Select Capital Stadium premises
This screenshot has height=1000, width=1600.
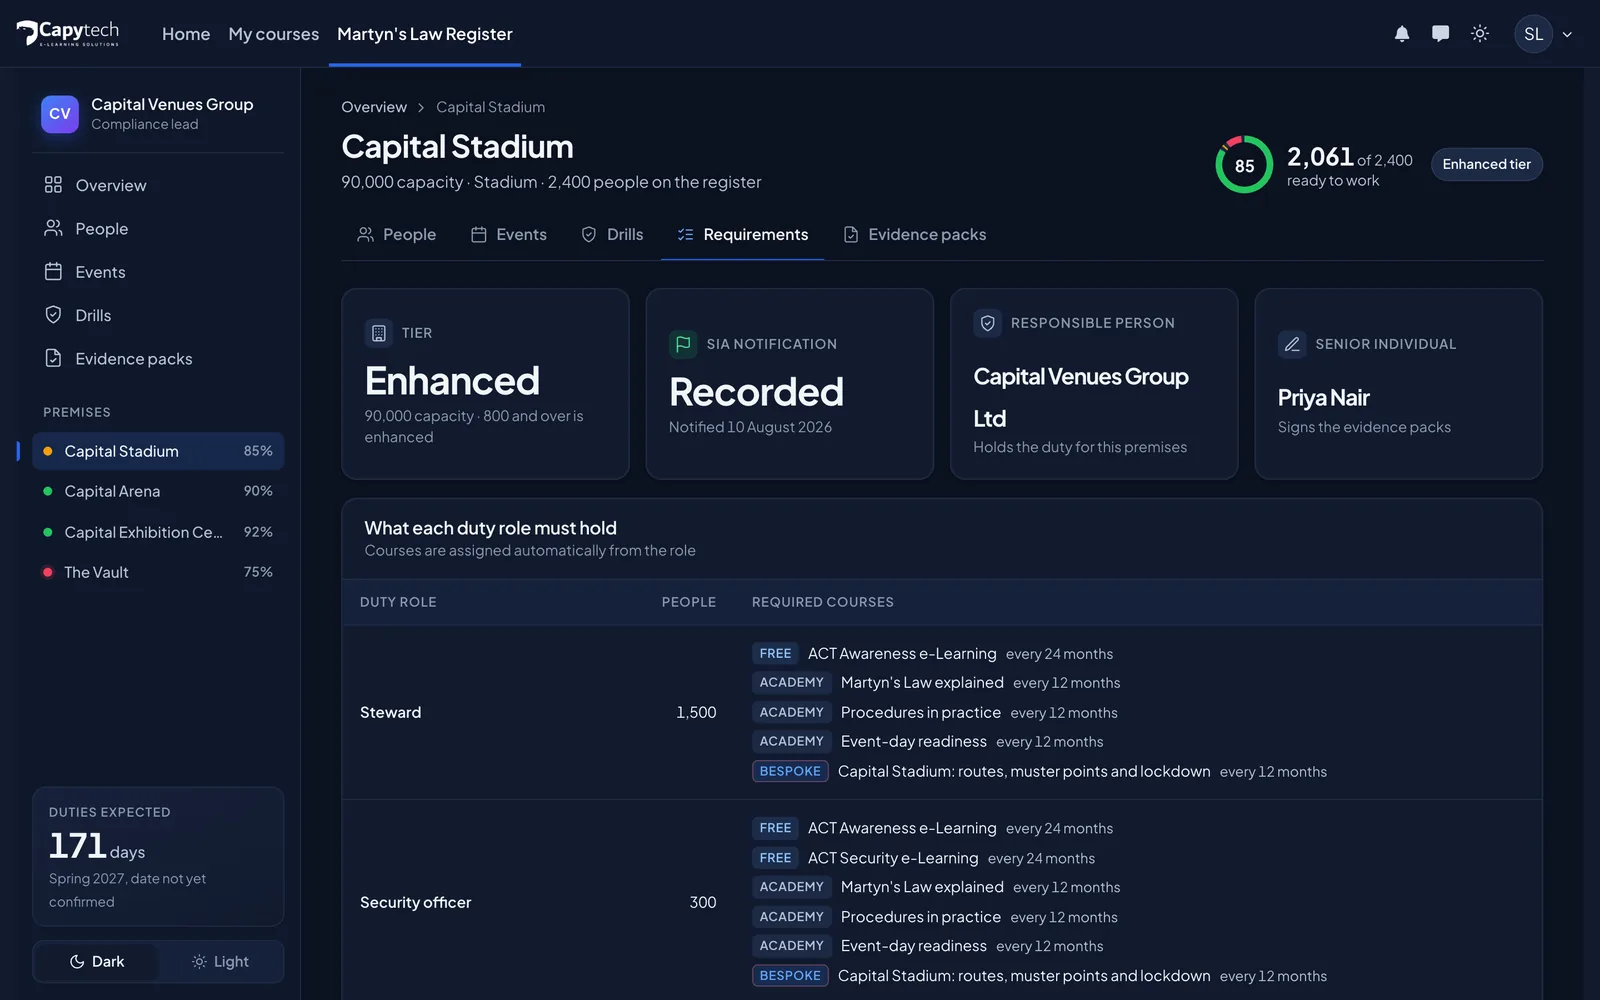158,451
